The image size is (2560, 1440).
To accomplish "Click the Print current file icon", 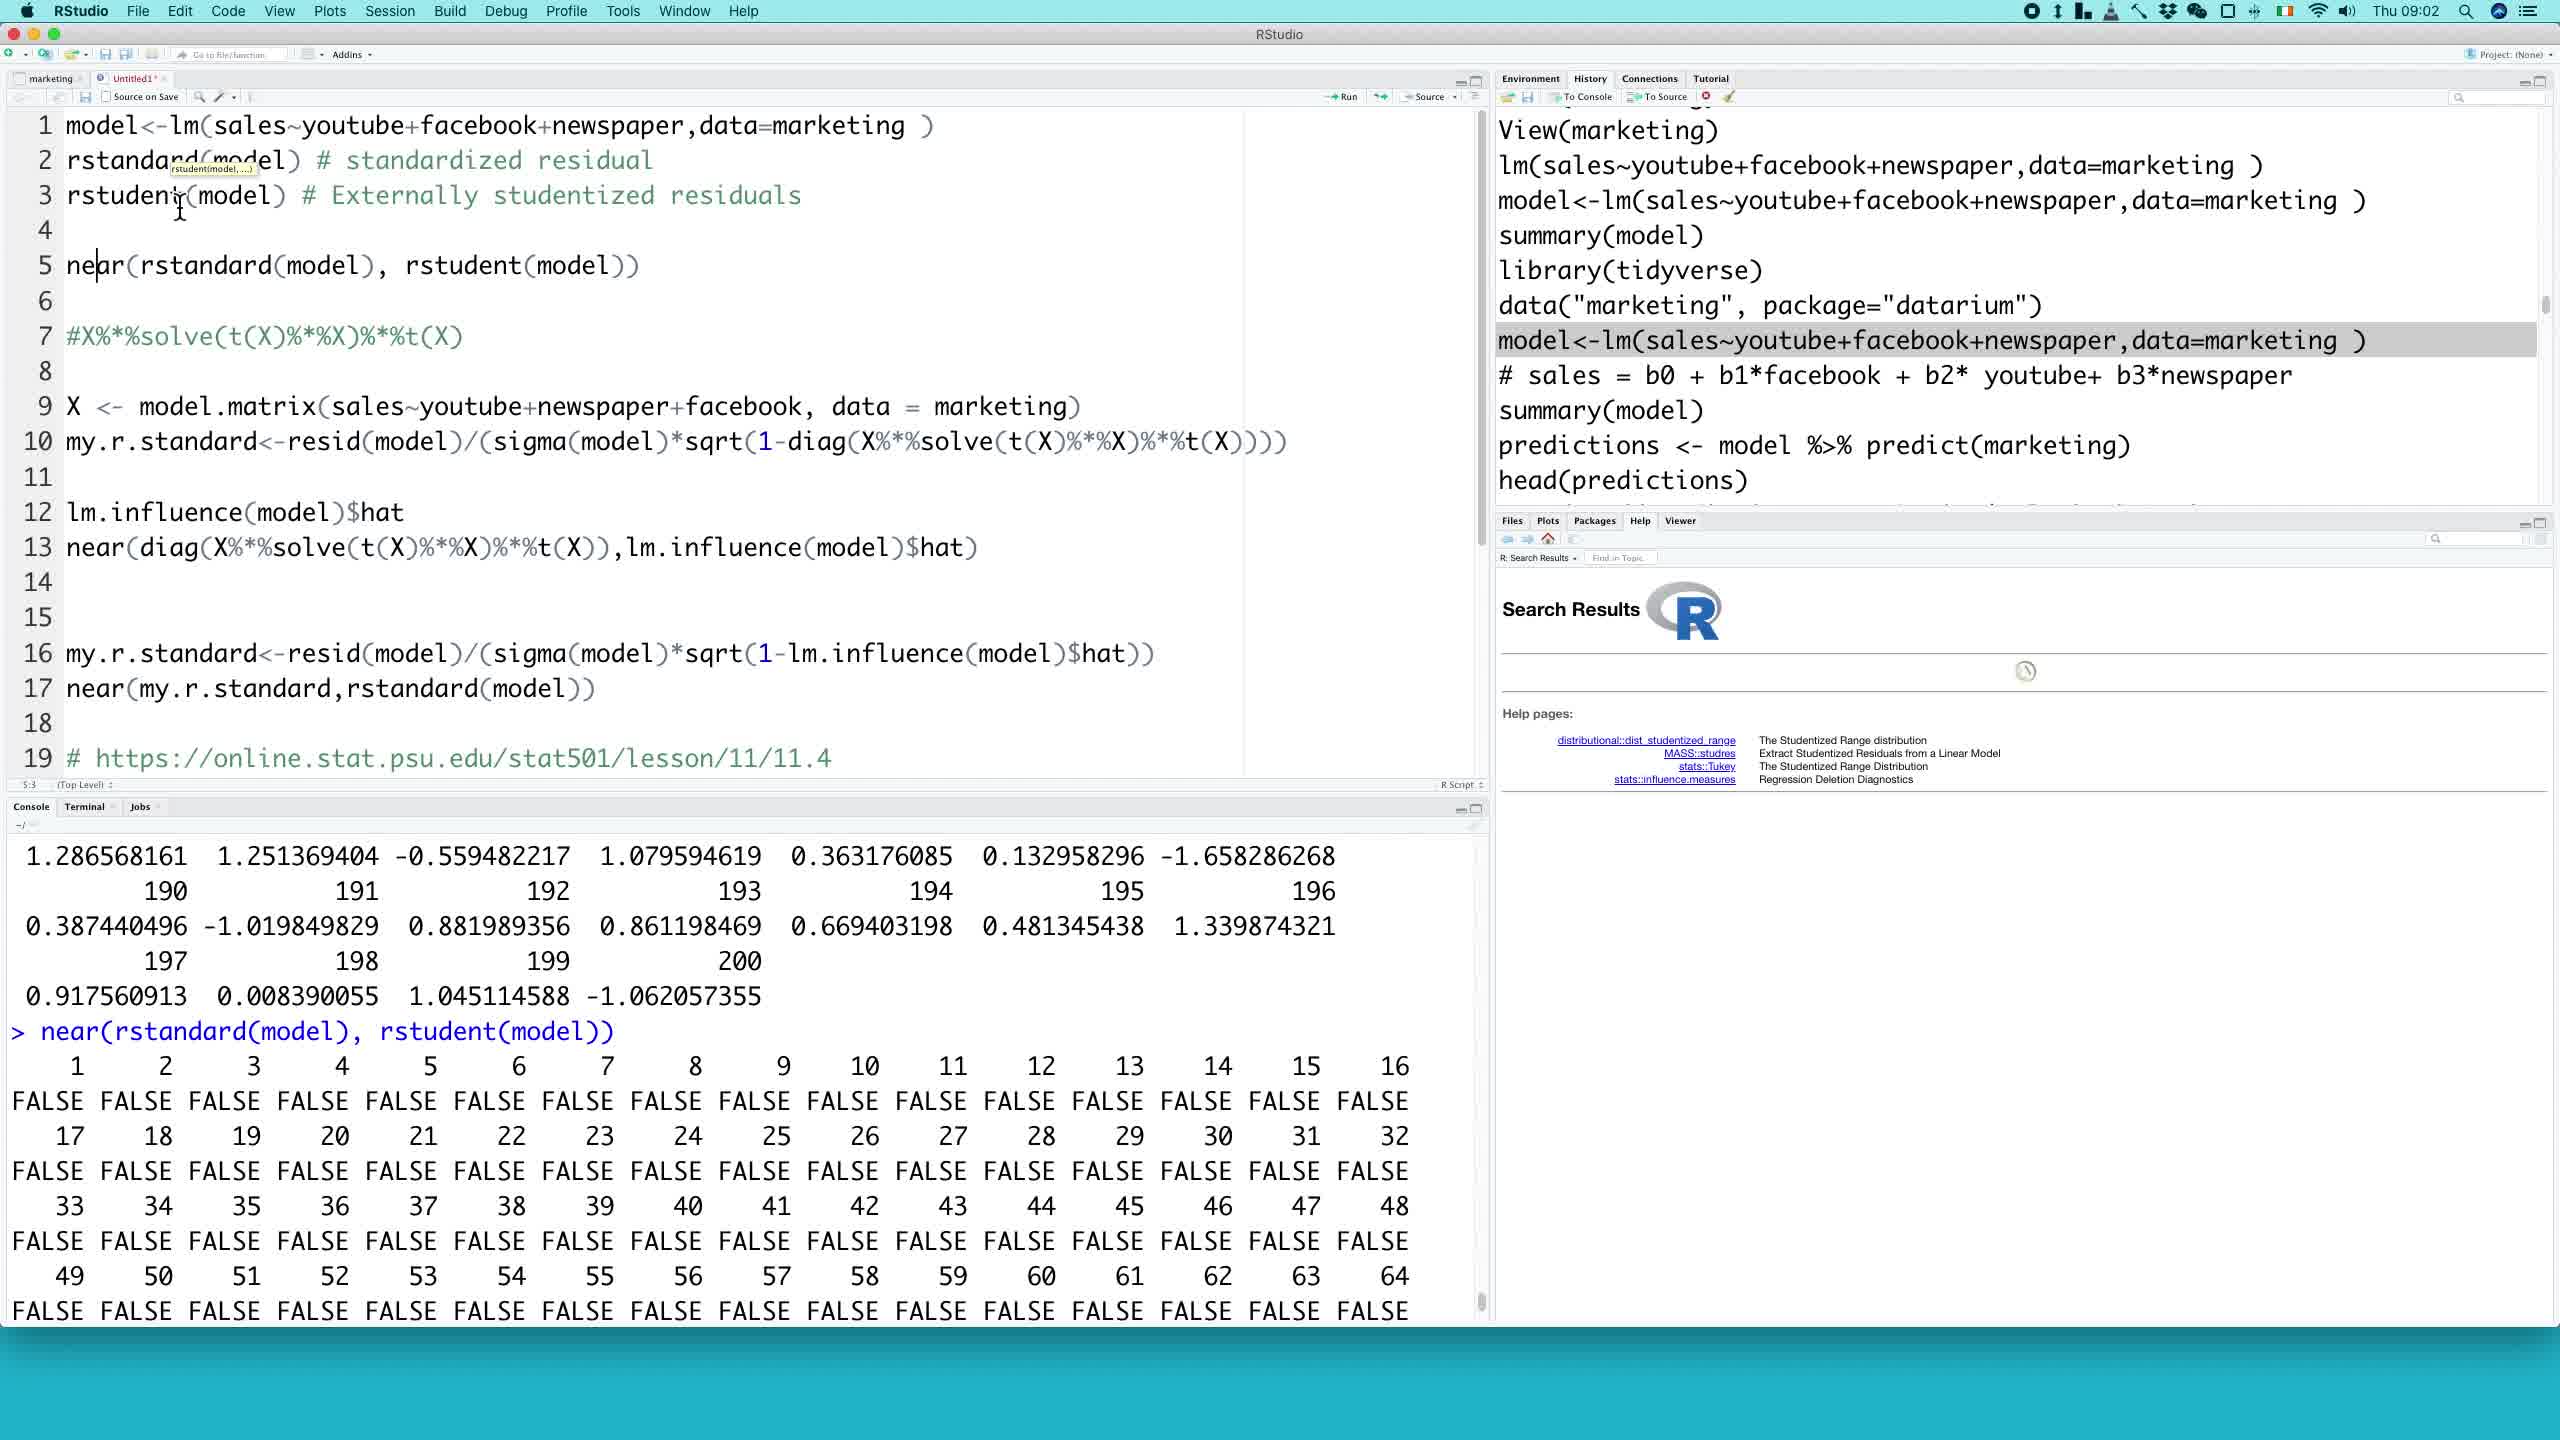I will pyautogui.click(x=152, y=54).
